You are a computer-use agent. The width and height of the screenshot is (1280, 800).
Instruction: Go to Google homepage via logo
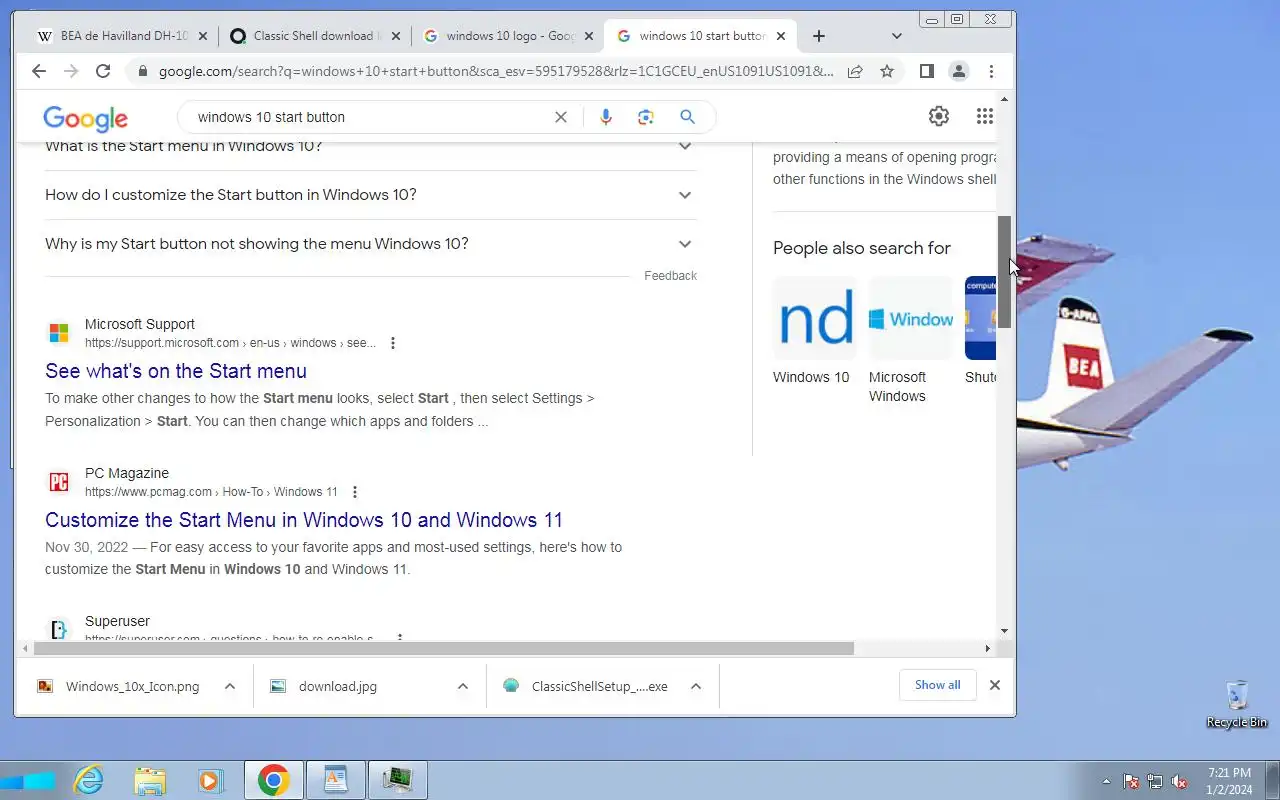(x=85, y=118)
